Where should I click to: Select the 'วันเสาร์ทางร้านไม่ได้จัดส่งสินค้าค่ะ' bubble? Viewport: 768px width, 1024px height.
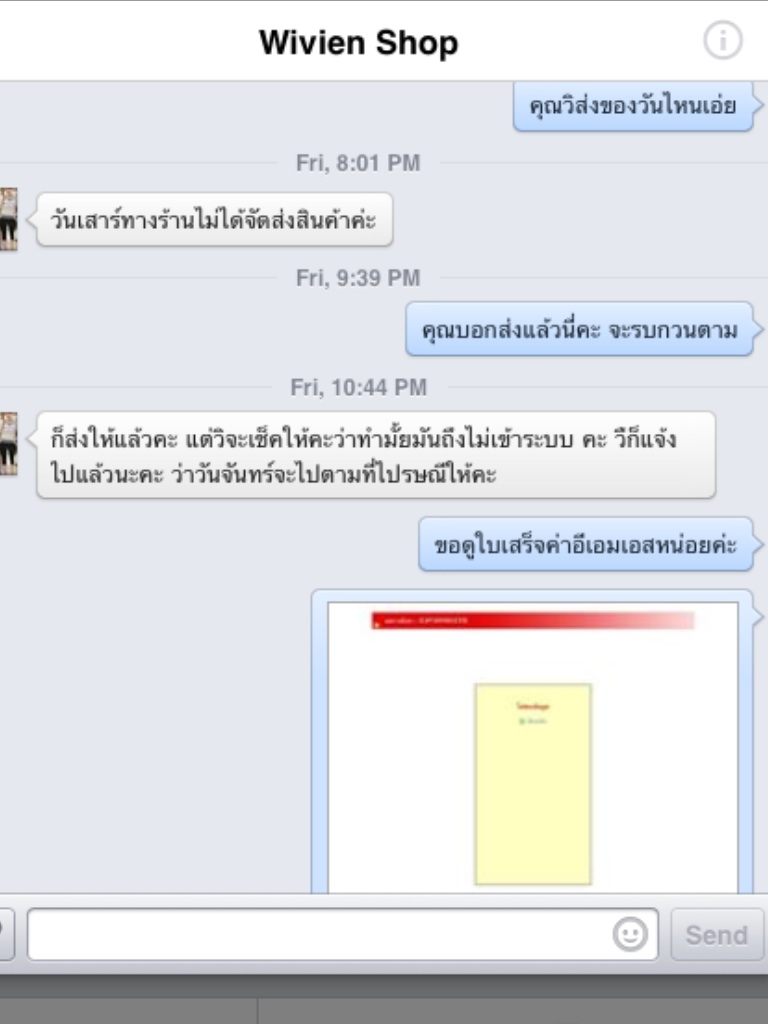(215, 219)
